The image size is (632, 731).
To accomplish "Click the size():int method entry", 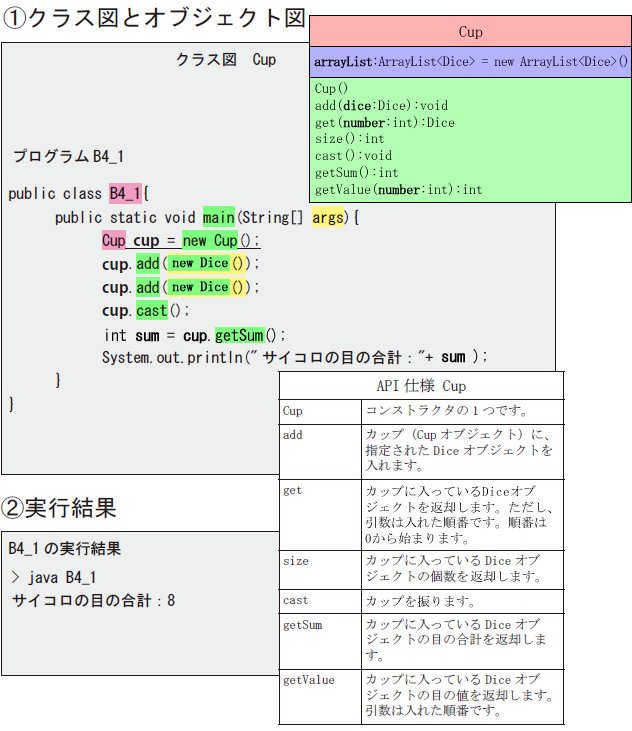I will coord(349,139).
